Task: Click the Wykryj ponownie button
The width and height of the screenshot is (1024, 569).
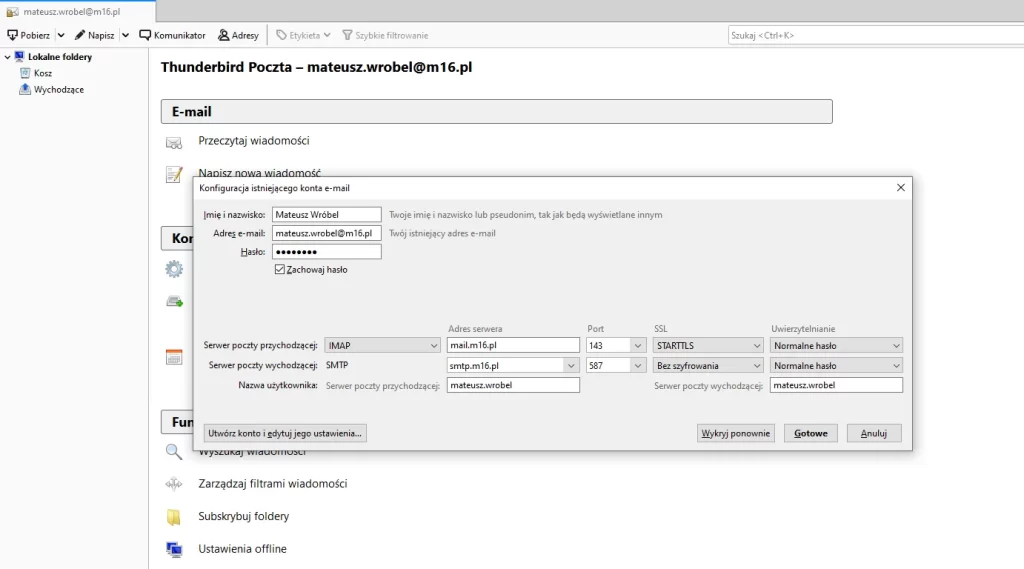Action: point(736,434)
